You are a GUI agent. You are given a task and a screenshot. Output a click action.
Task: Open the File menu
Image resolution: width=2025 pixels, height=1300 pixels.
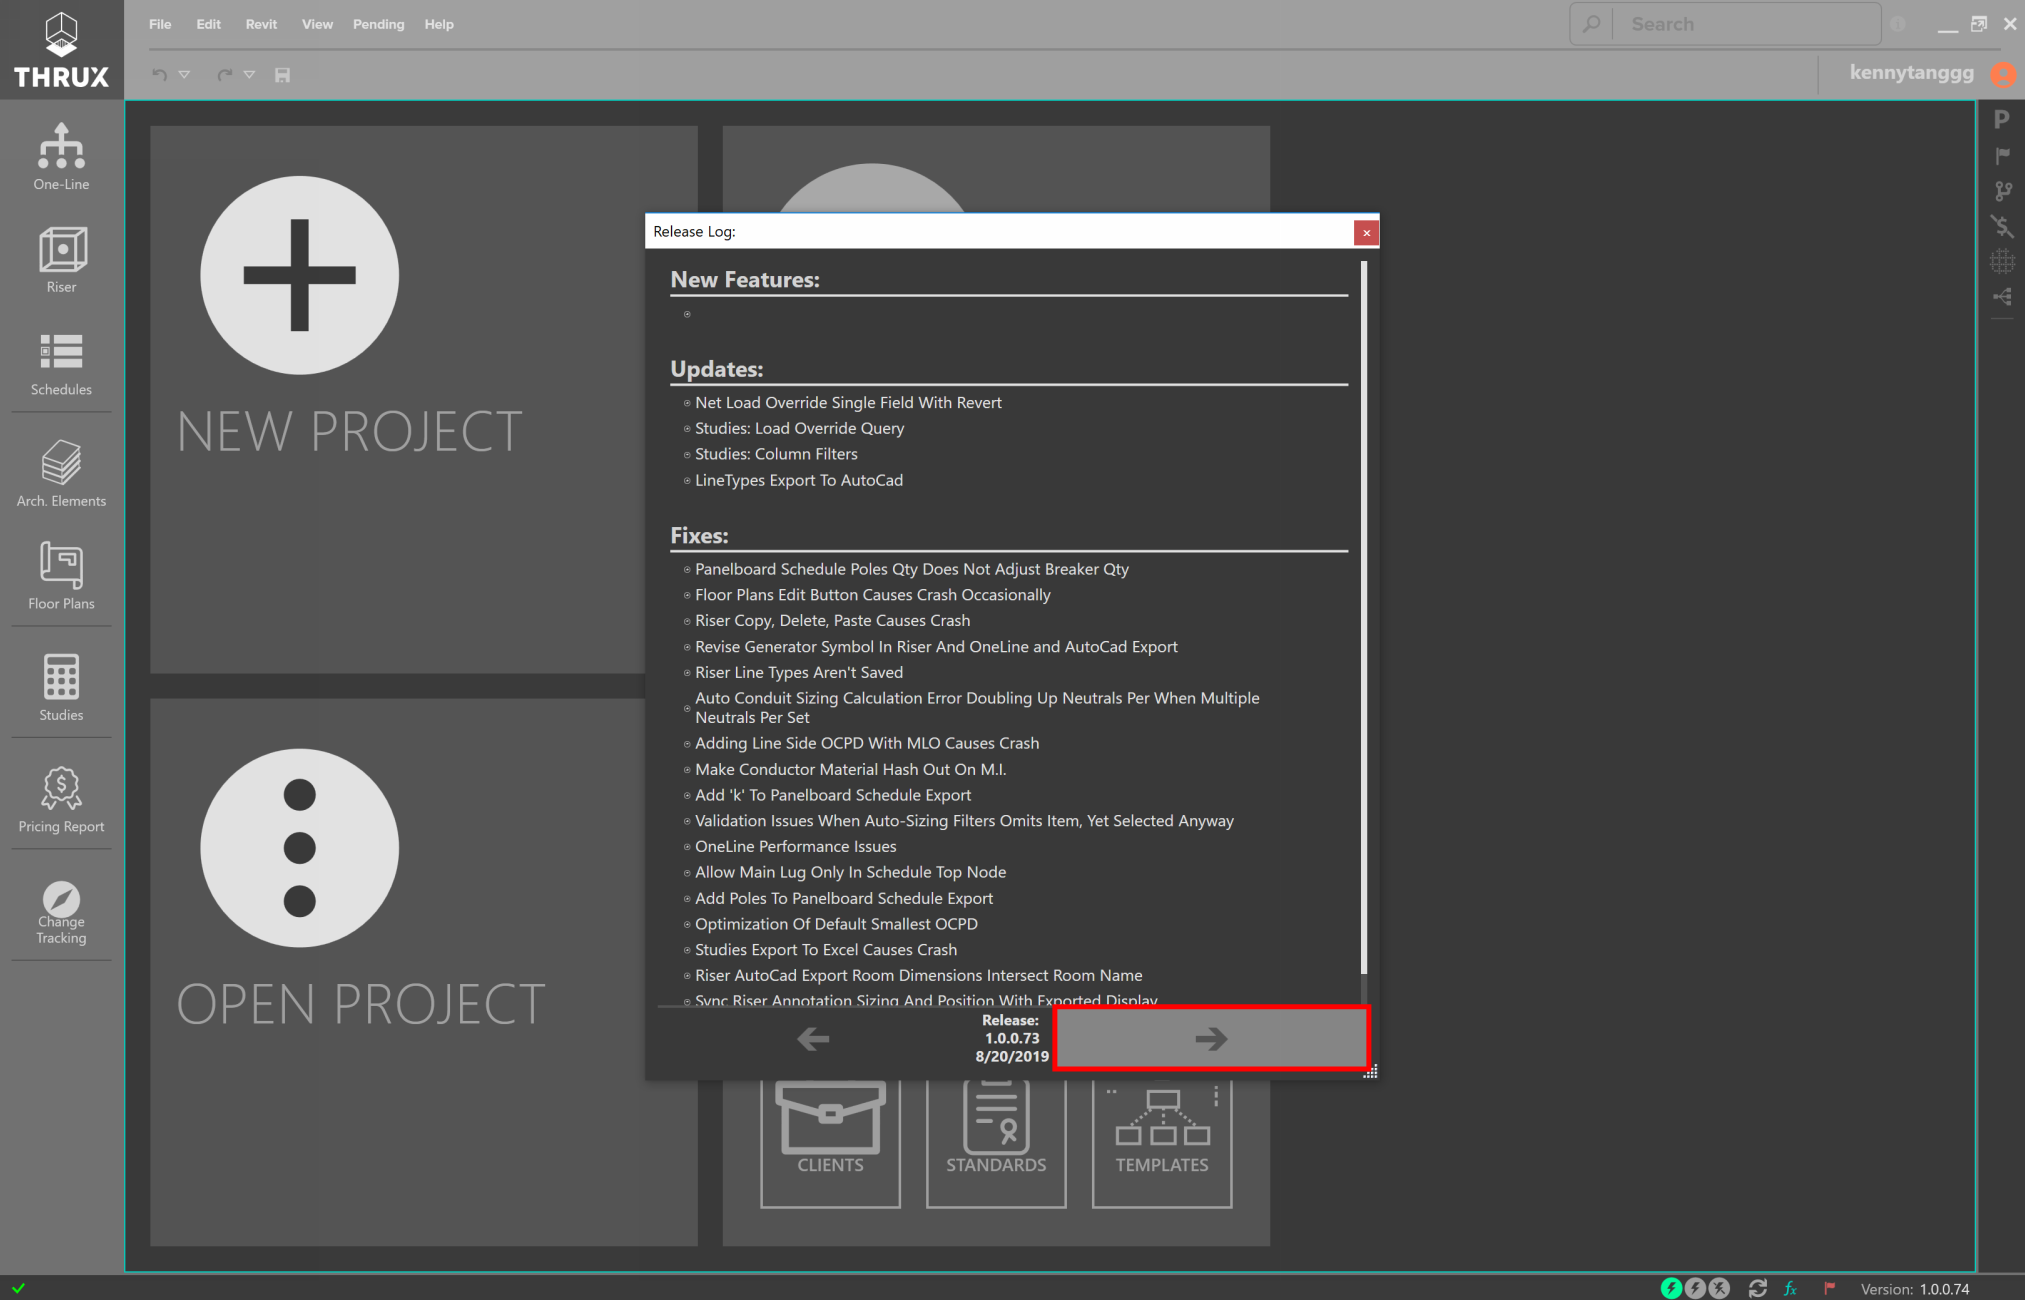[160, 24]
